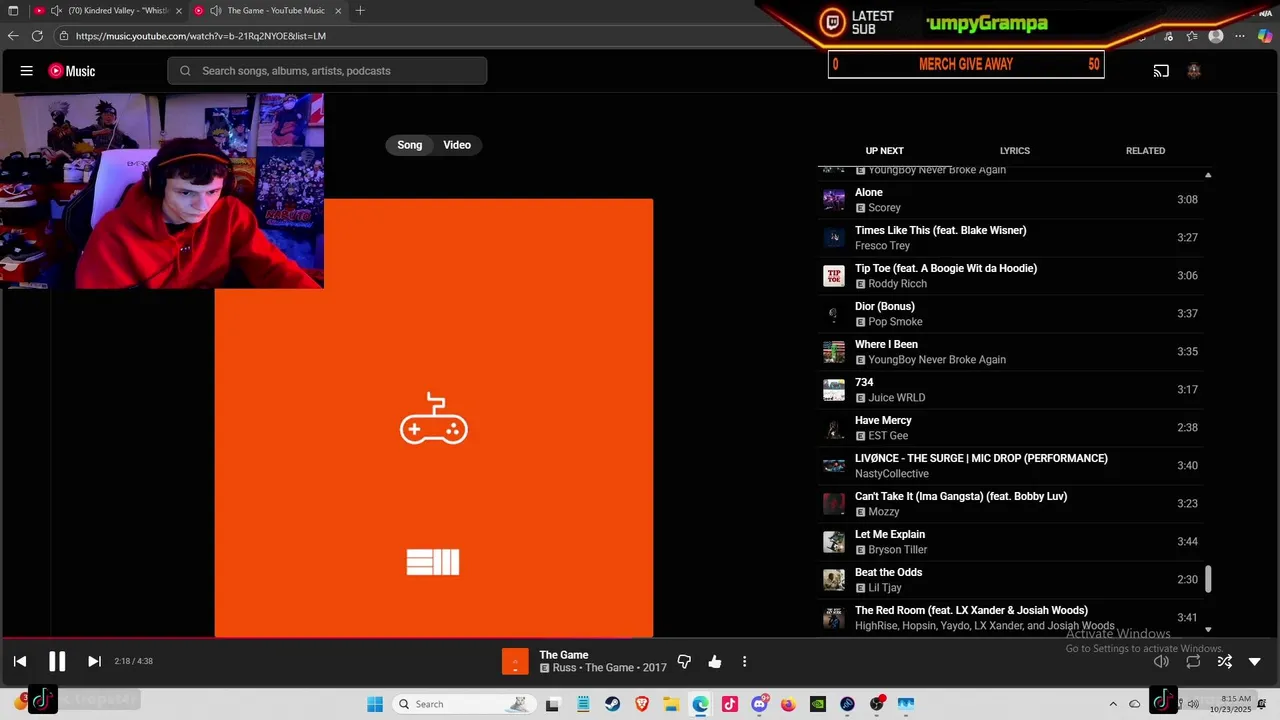Play LIVØNCE - THE SURGE queue item
This screenshot has height=720, width=1280.
[x=1010, y=466]
